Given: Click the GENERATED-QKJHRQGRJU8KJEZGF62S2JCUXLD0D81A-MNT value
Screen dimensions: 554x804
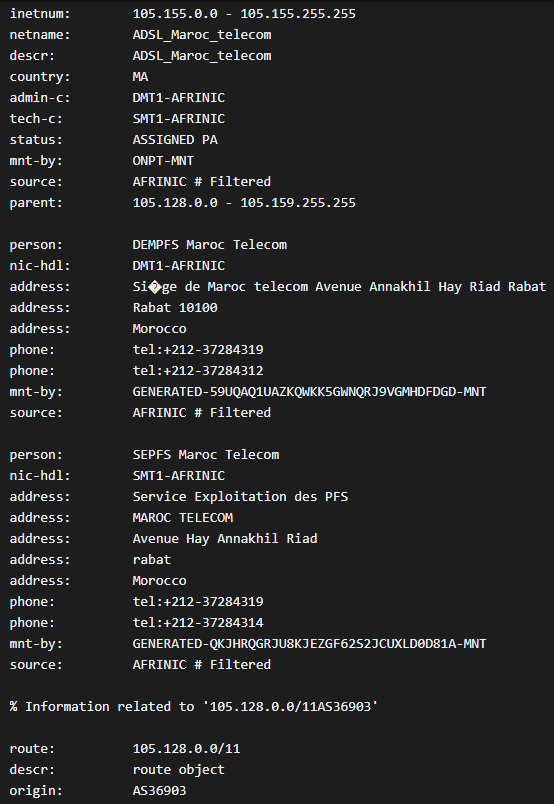Looking at the screenshot, I should (x=309, y=644).
